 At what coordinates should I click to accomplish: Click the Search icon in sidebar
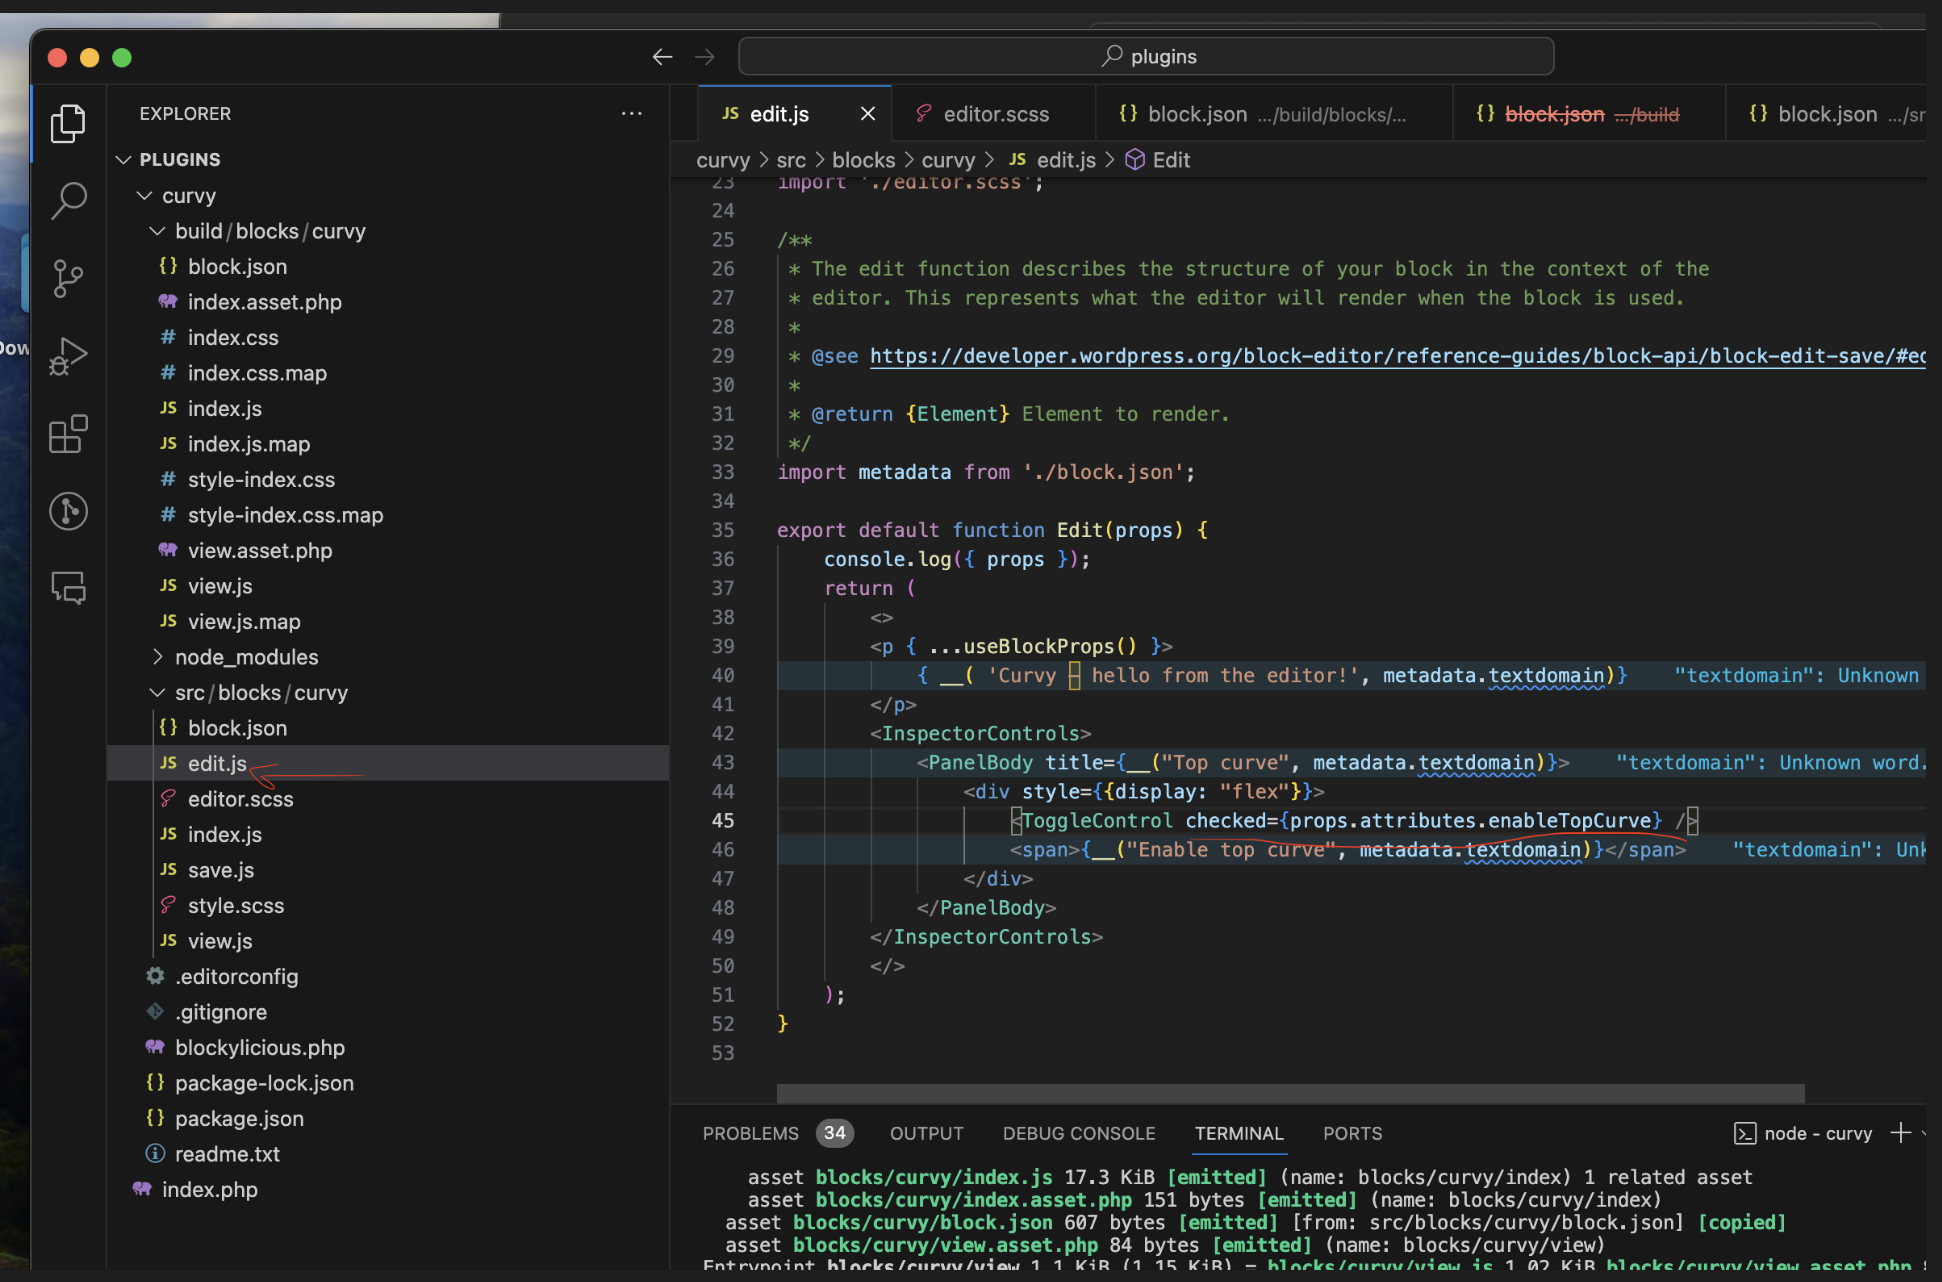69,199
